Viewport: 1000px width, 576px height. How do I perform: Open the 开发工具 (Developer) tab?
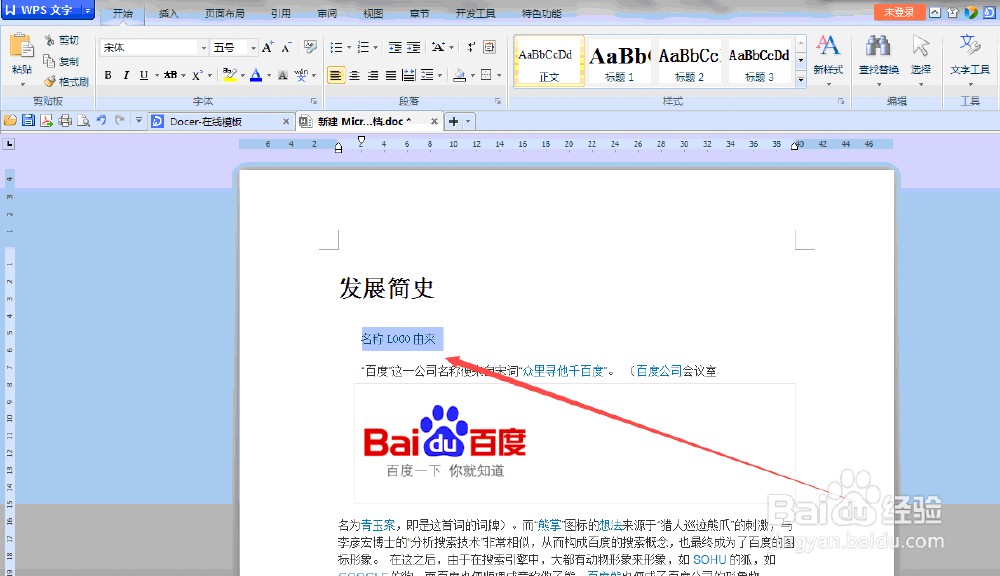[x=476, y=13]
